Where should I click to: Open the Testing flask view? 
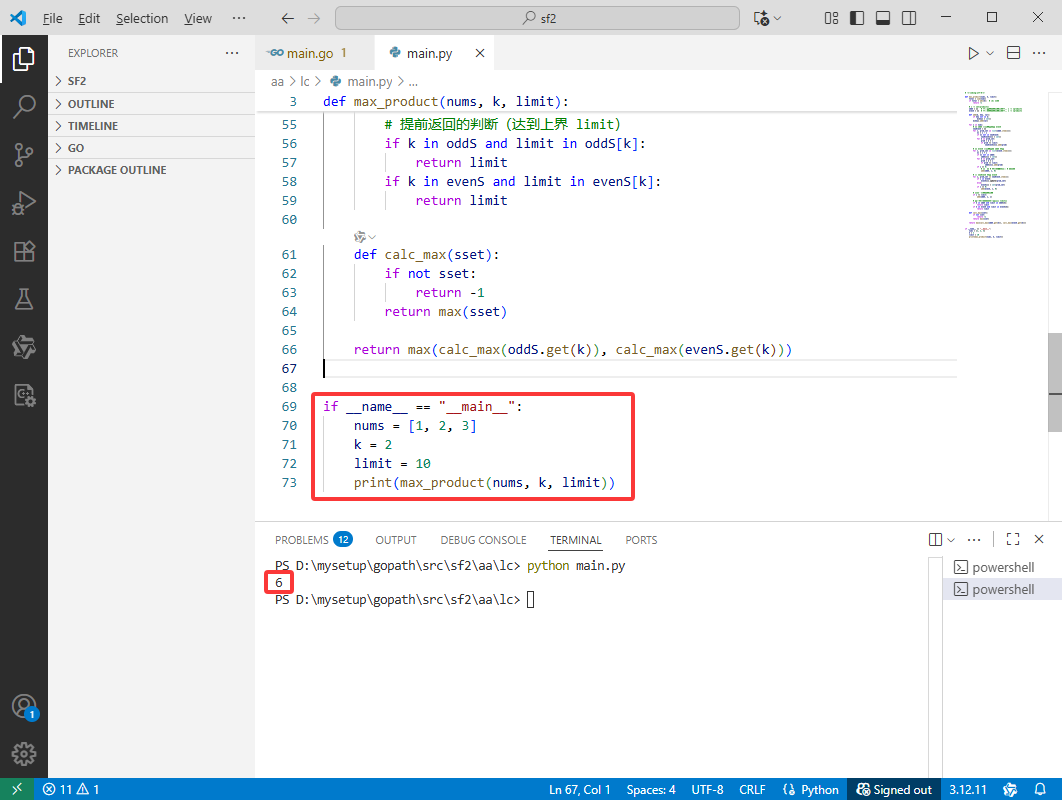pos(24,299)
